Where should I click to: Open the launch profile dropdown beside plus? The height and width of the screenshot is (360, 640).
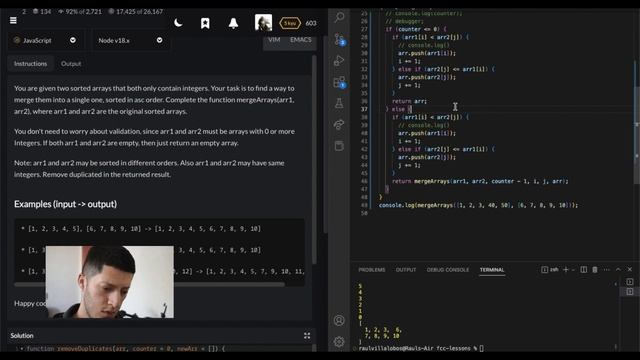pyautogui.click(x=573, y=270)
